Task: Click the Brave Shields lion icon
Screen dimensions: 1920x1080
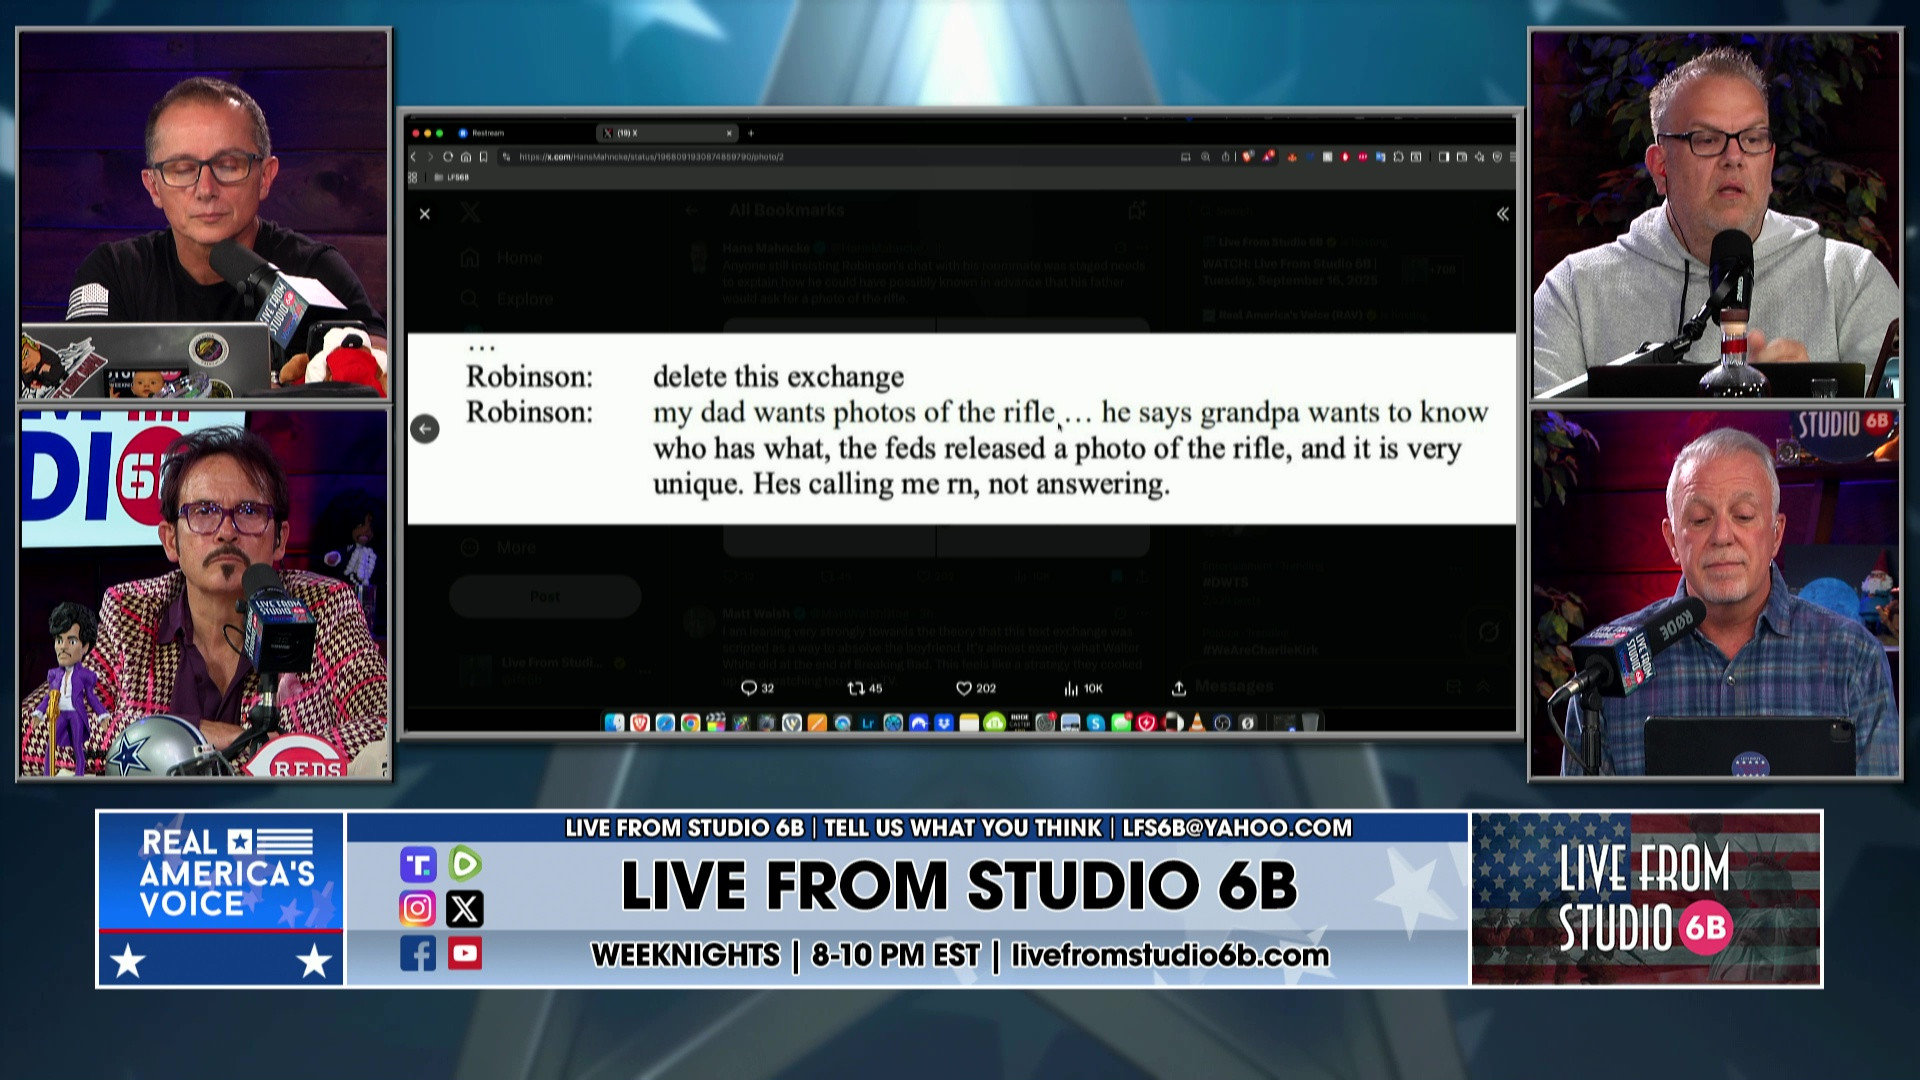Action: click(x=1246, y=157)
